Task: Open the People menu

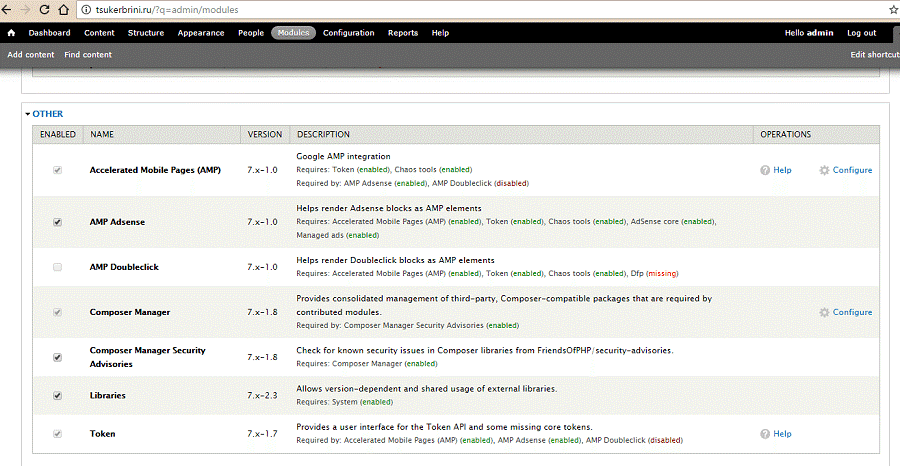Action: (x=251, y=33)
